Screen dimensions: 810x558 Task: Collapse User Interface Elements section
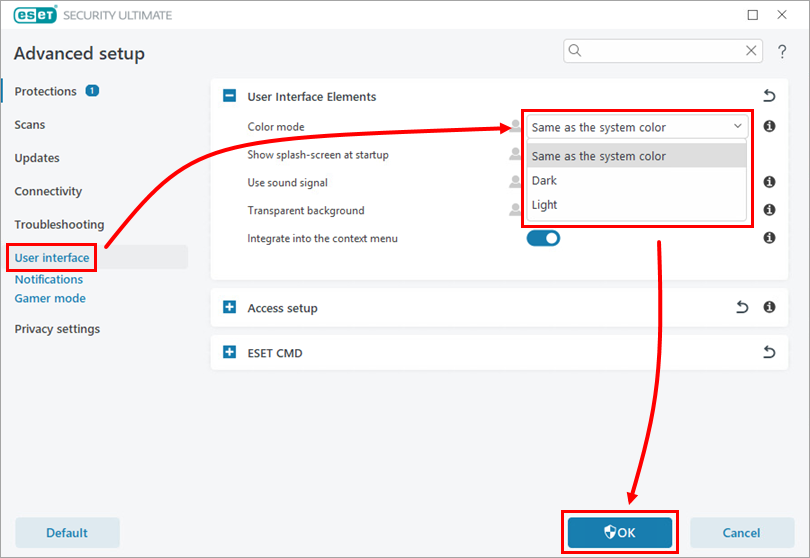229,96
